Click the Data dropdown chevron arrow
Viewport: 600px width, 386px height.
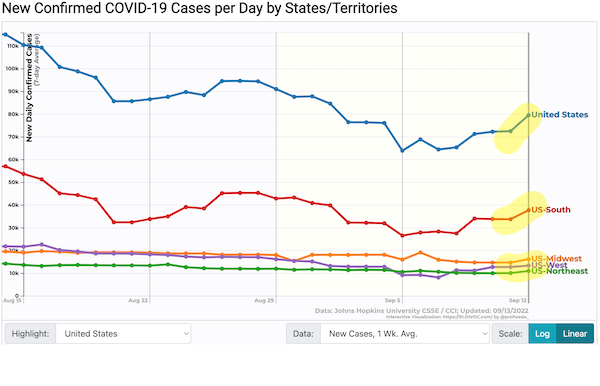(x=484, y=334)
